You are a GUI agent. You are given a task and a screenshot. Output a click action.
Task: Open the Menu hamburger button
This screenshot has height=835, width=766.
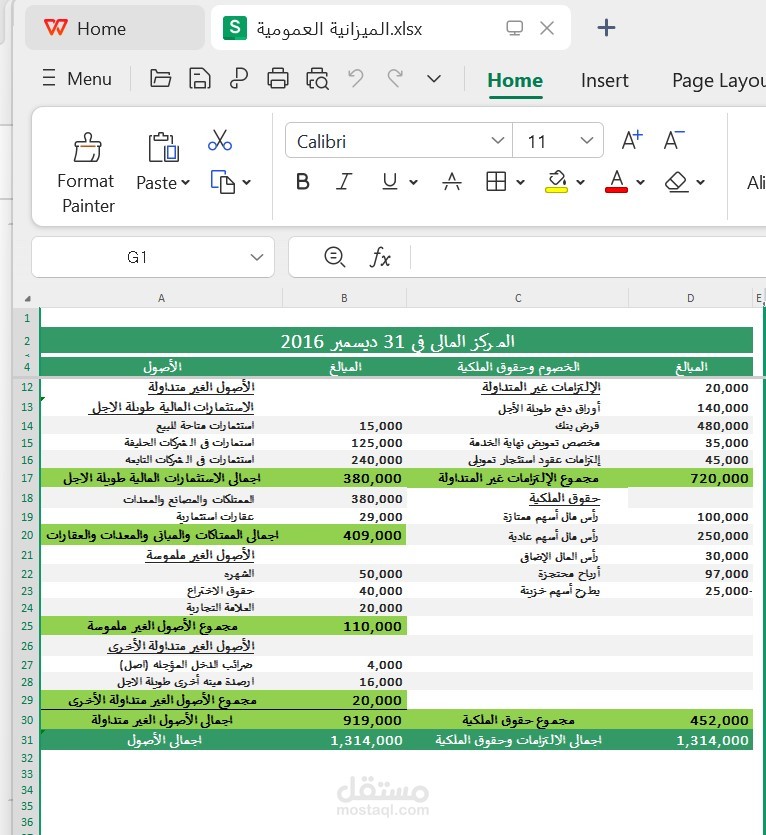tap(77, 78)
